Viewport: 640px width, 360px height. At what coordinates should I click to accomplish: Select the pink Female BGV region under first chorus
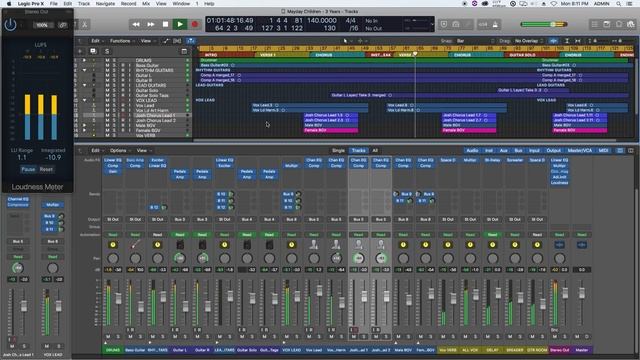click(x=331, y=130)
